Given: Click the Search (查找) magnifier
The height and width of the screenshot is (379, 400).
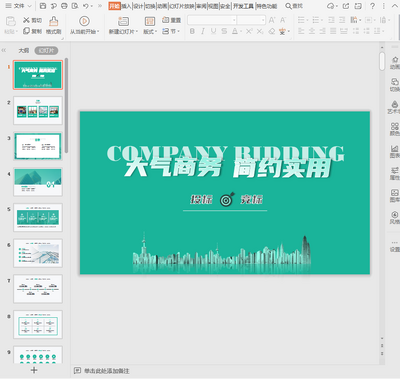Looking at the screenshot, I should pos(289,6).
